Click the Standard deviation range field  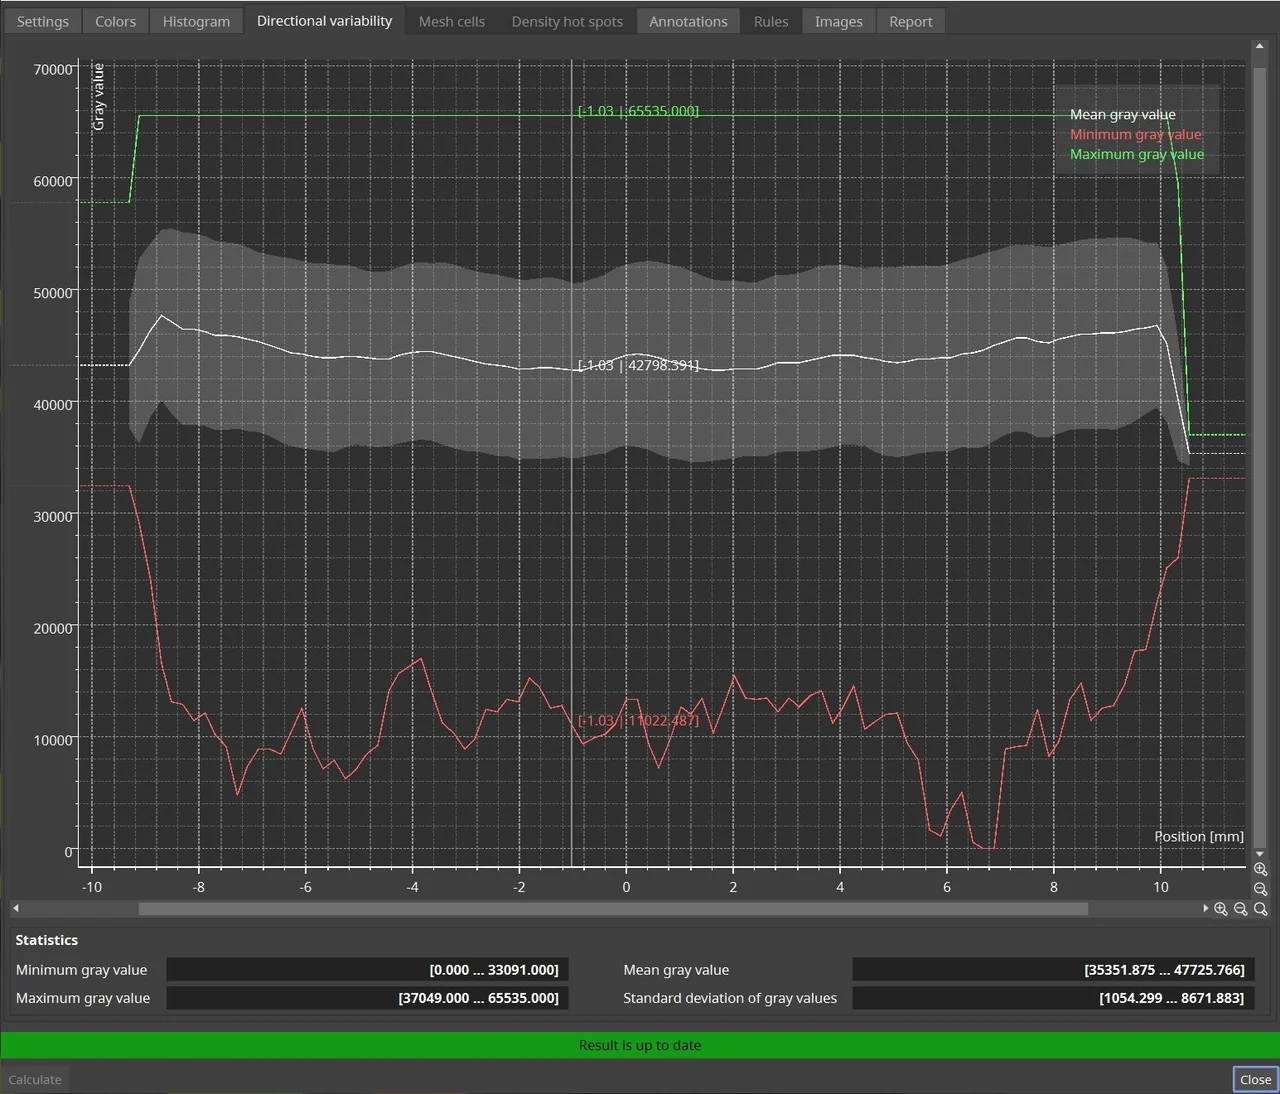(x=1053, y=998)
